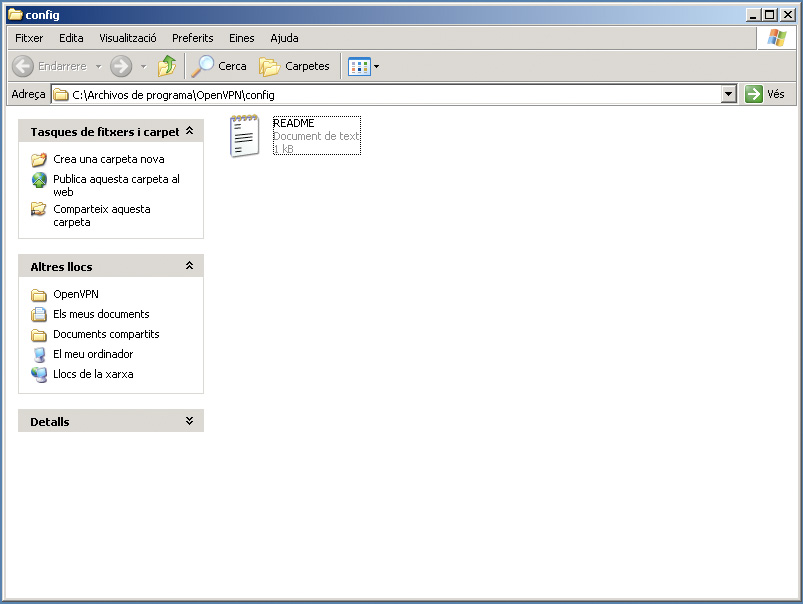
Task: Click the Windows logo throbber
Action: (x=777, y=38)
